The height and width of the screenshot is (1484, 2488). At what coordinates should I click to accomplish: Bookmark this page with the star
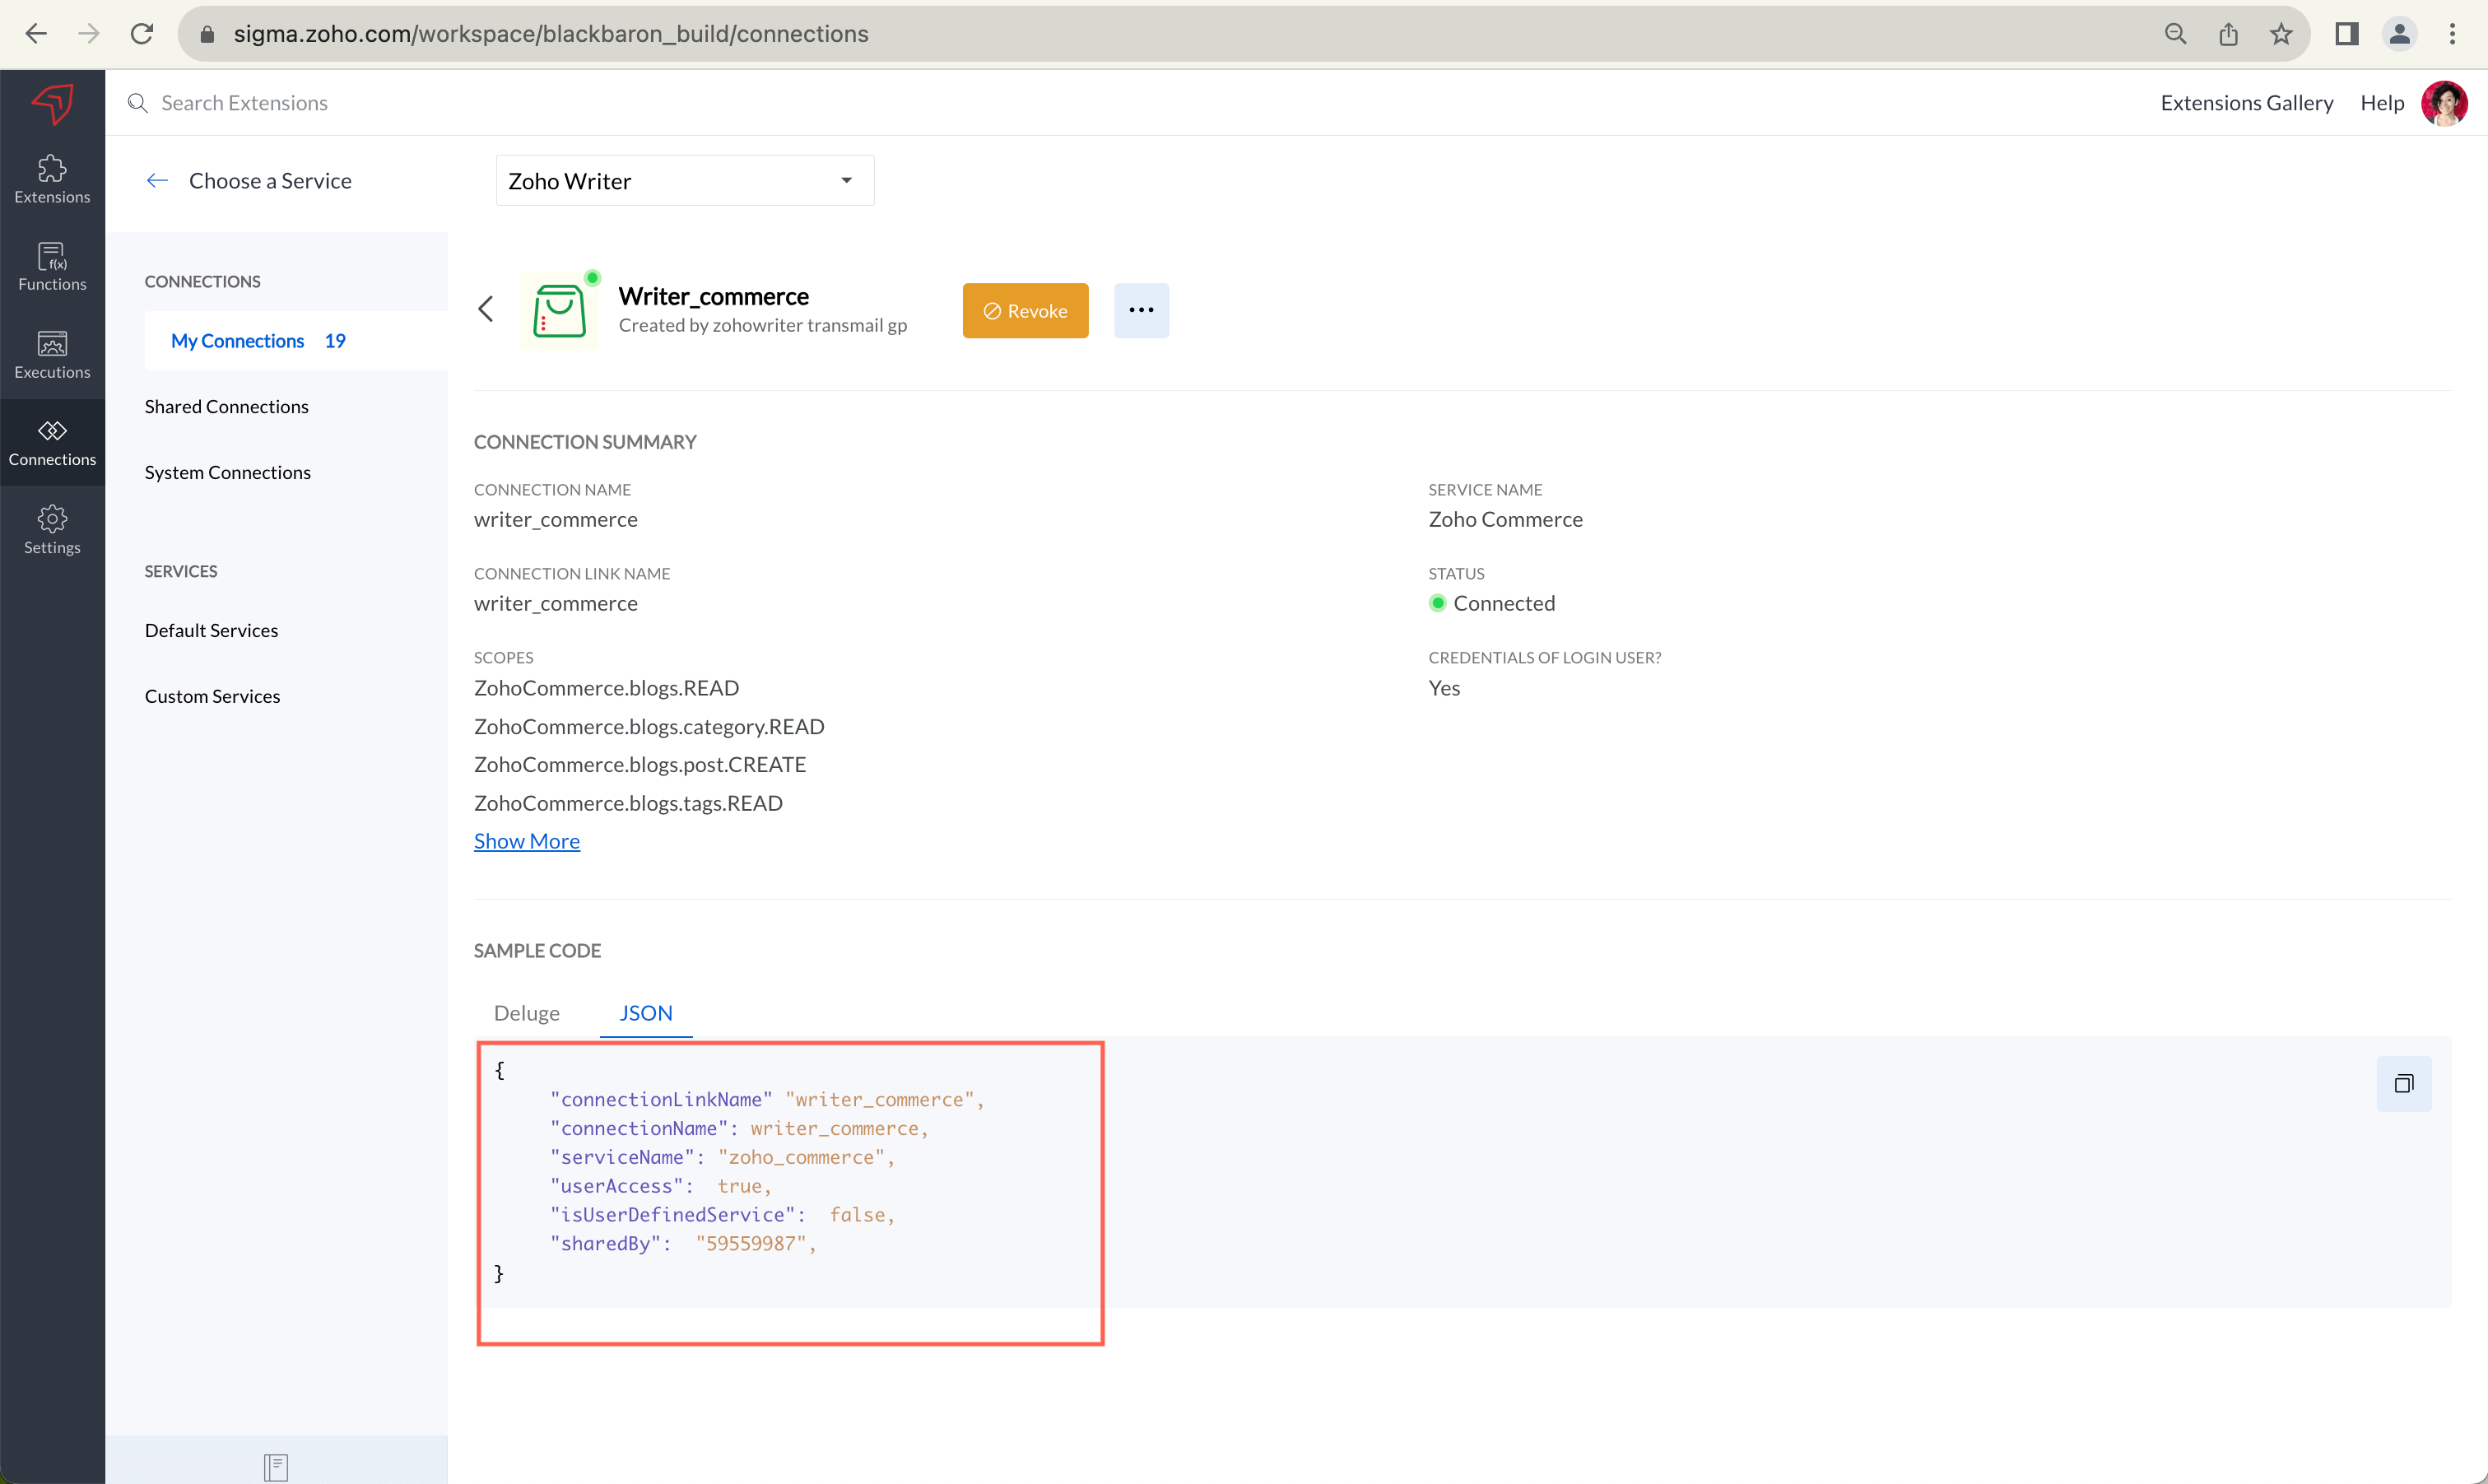(2281, 34)
